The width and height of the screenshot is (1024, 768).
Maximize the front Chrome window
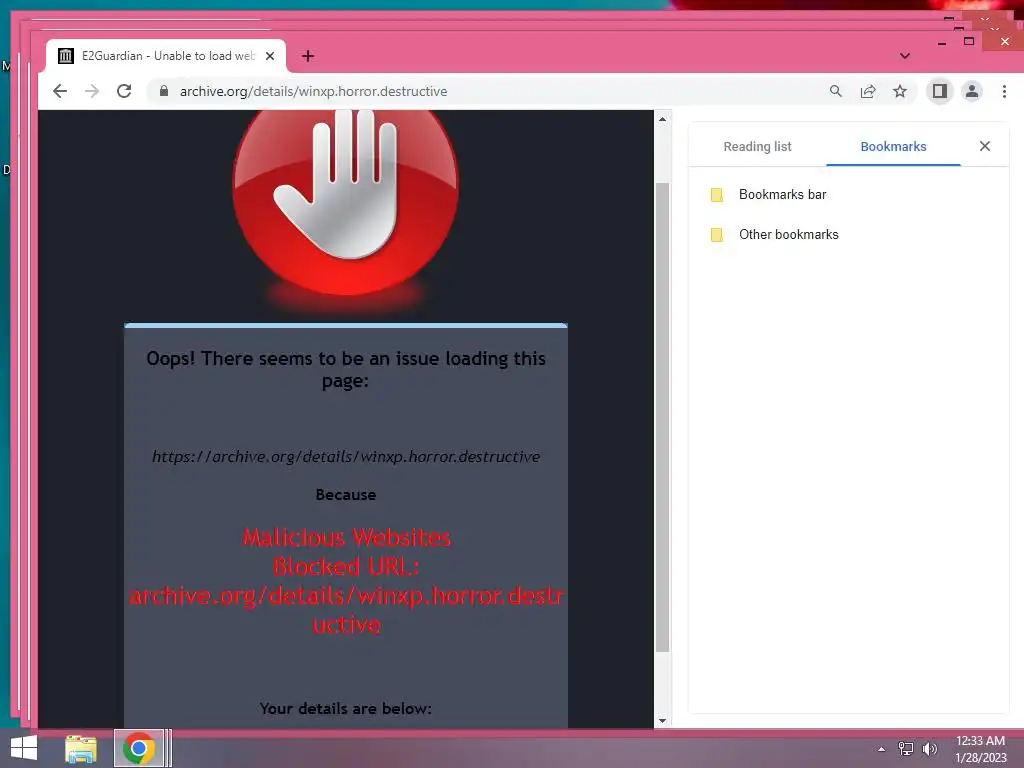click(969, 41)
